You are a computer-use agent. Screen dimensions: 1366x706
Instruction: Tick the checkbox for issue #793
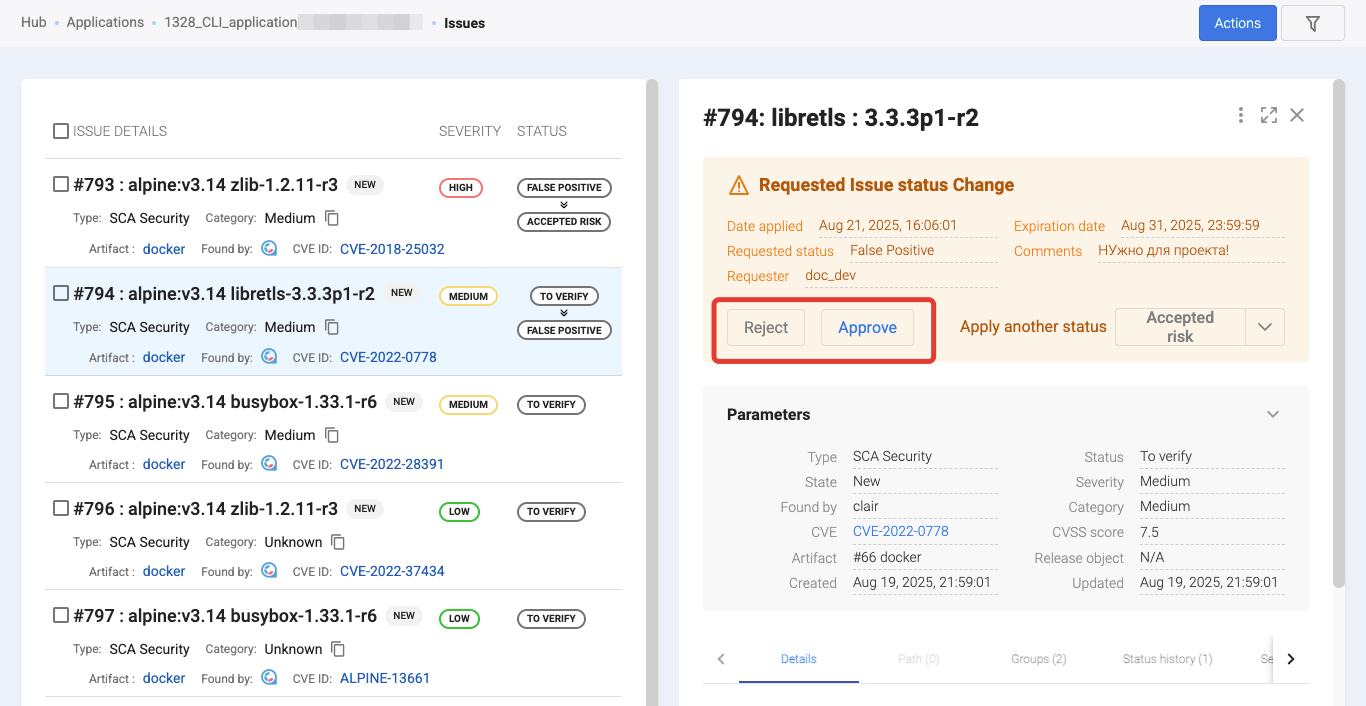pyautogui.click(x=61, y=184)
